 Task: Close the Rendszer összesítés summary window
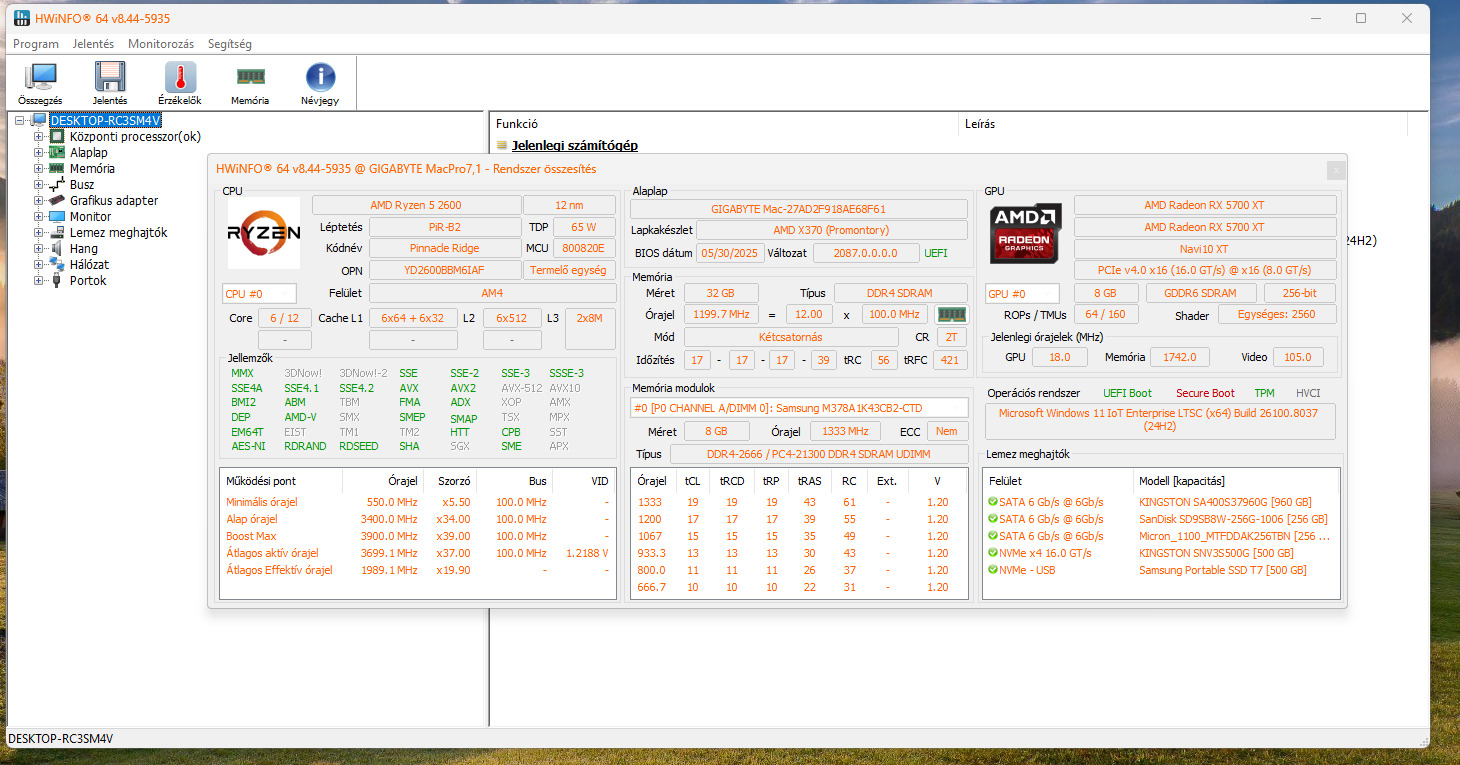pyautogui.click(x=1335, y=170)
